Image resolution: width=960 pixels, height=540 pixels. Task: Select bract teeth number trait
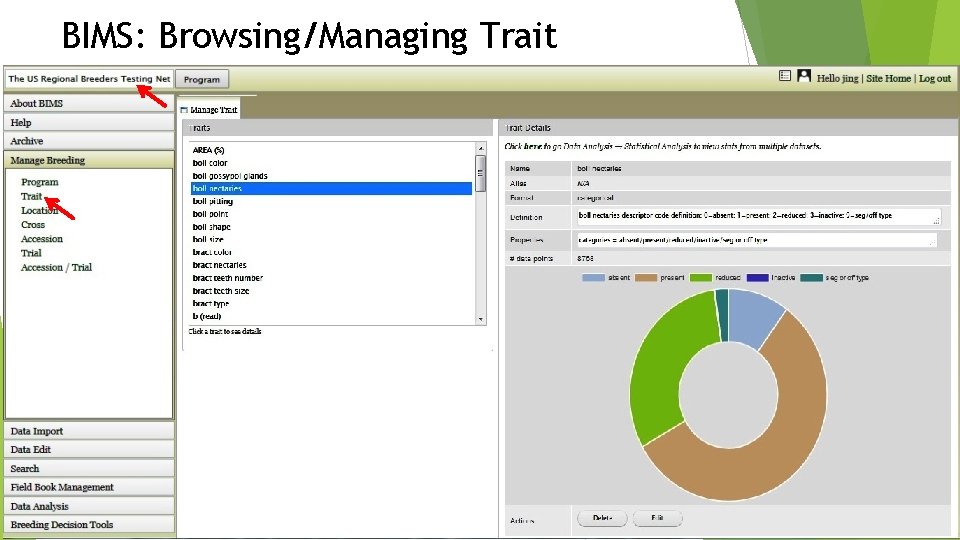pos(331,278)
